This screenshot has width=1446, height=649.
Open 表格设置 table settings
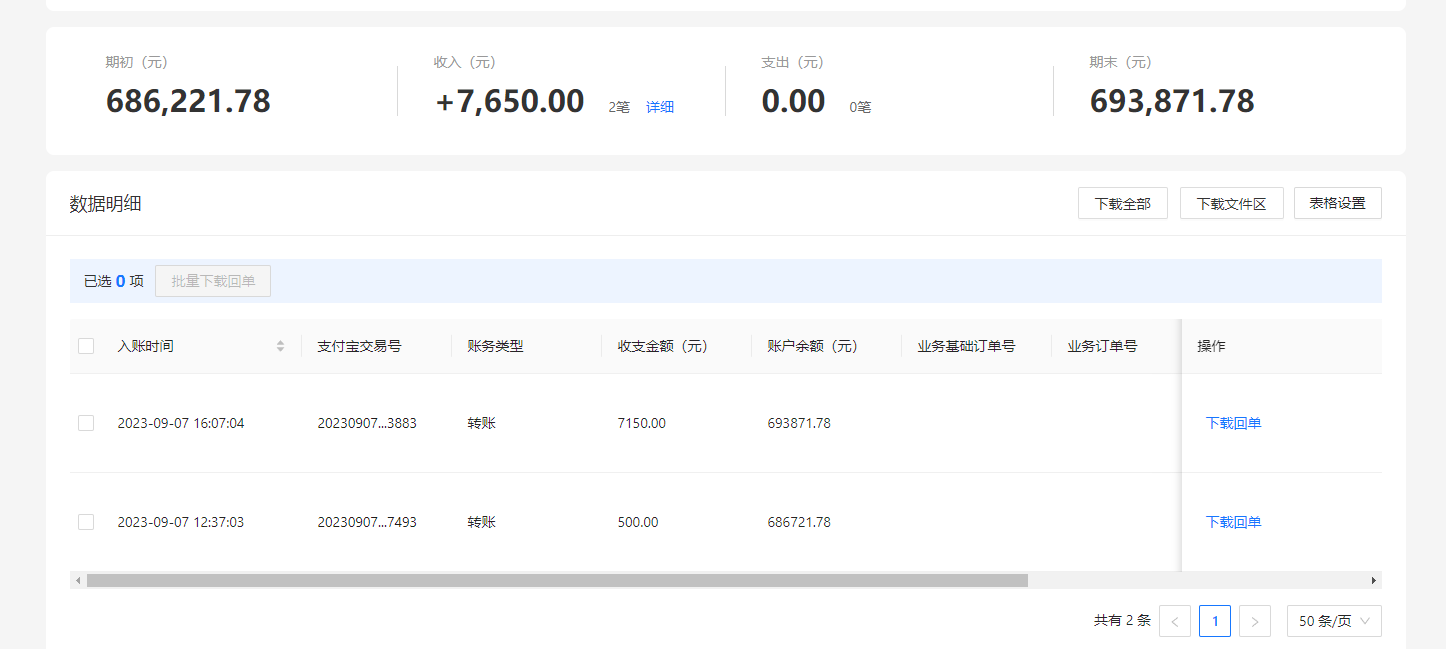(1338, 203)
